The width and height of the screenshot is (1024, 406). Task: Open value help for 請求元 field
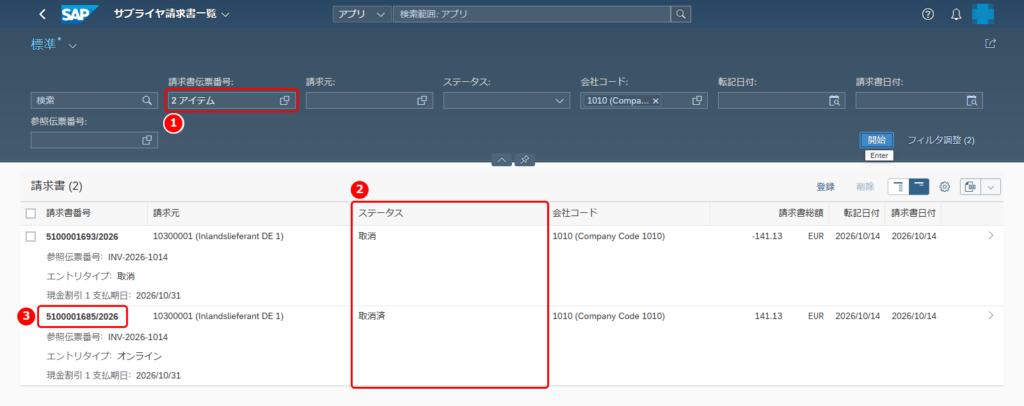(423, 101)
